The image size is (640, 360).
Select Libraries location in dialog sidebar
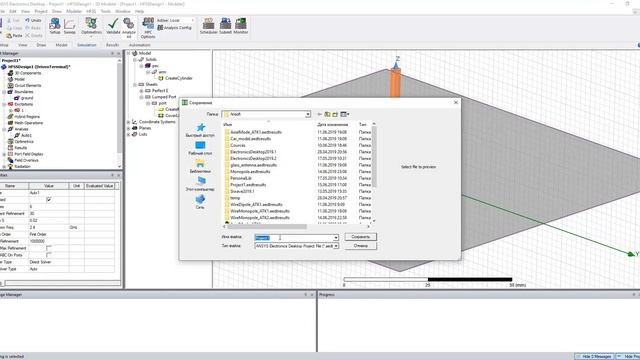[200, 166]
